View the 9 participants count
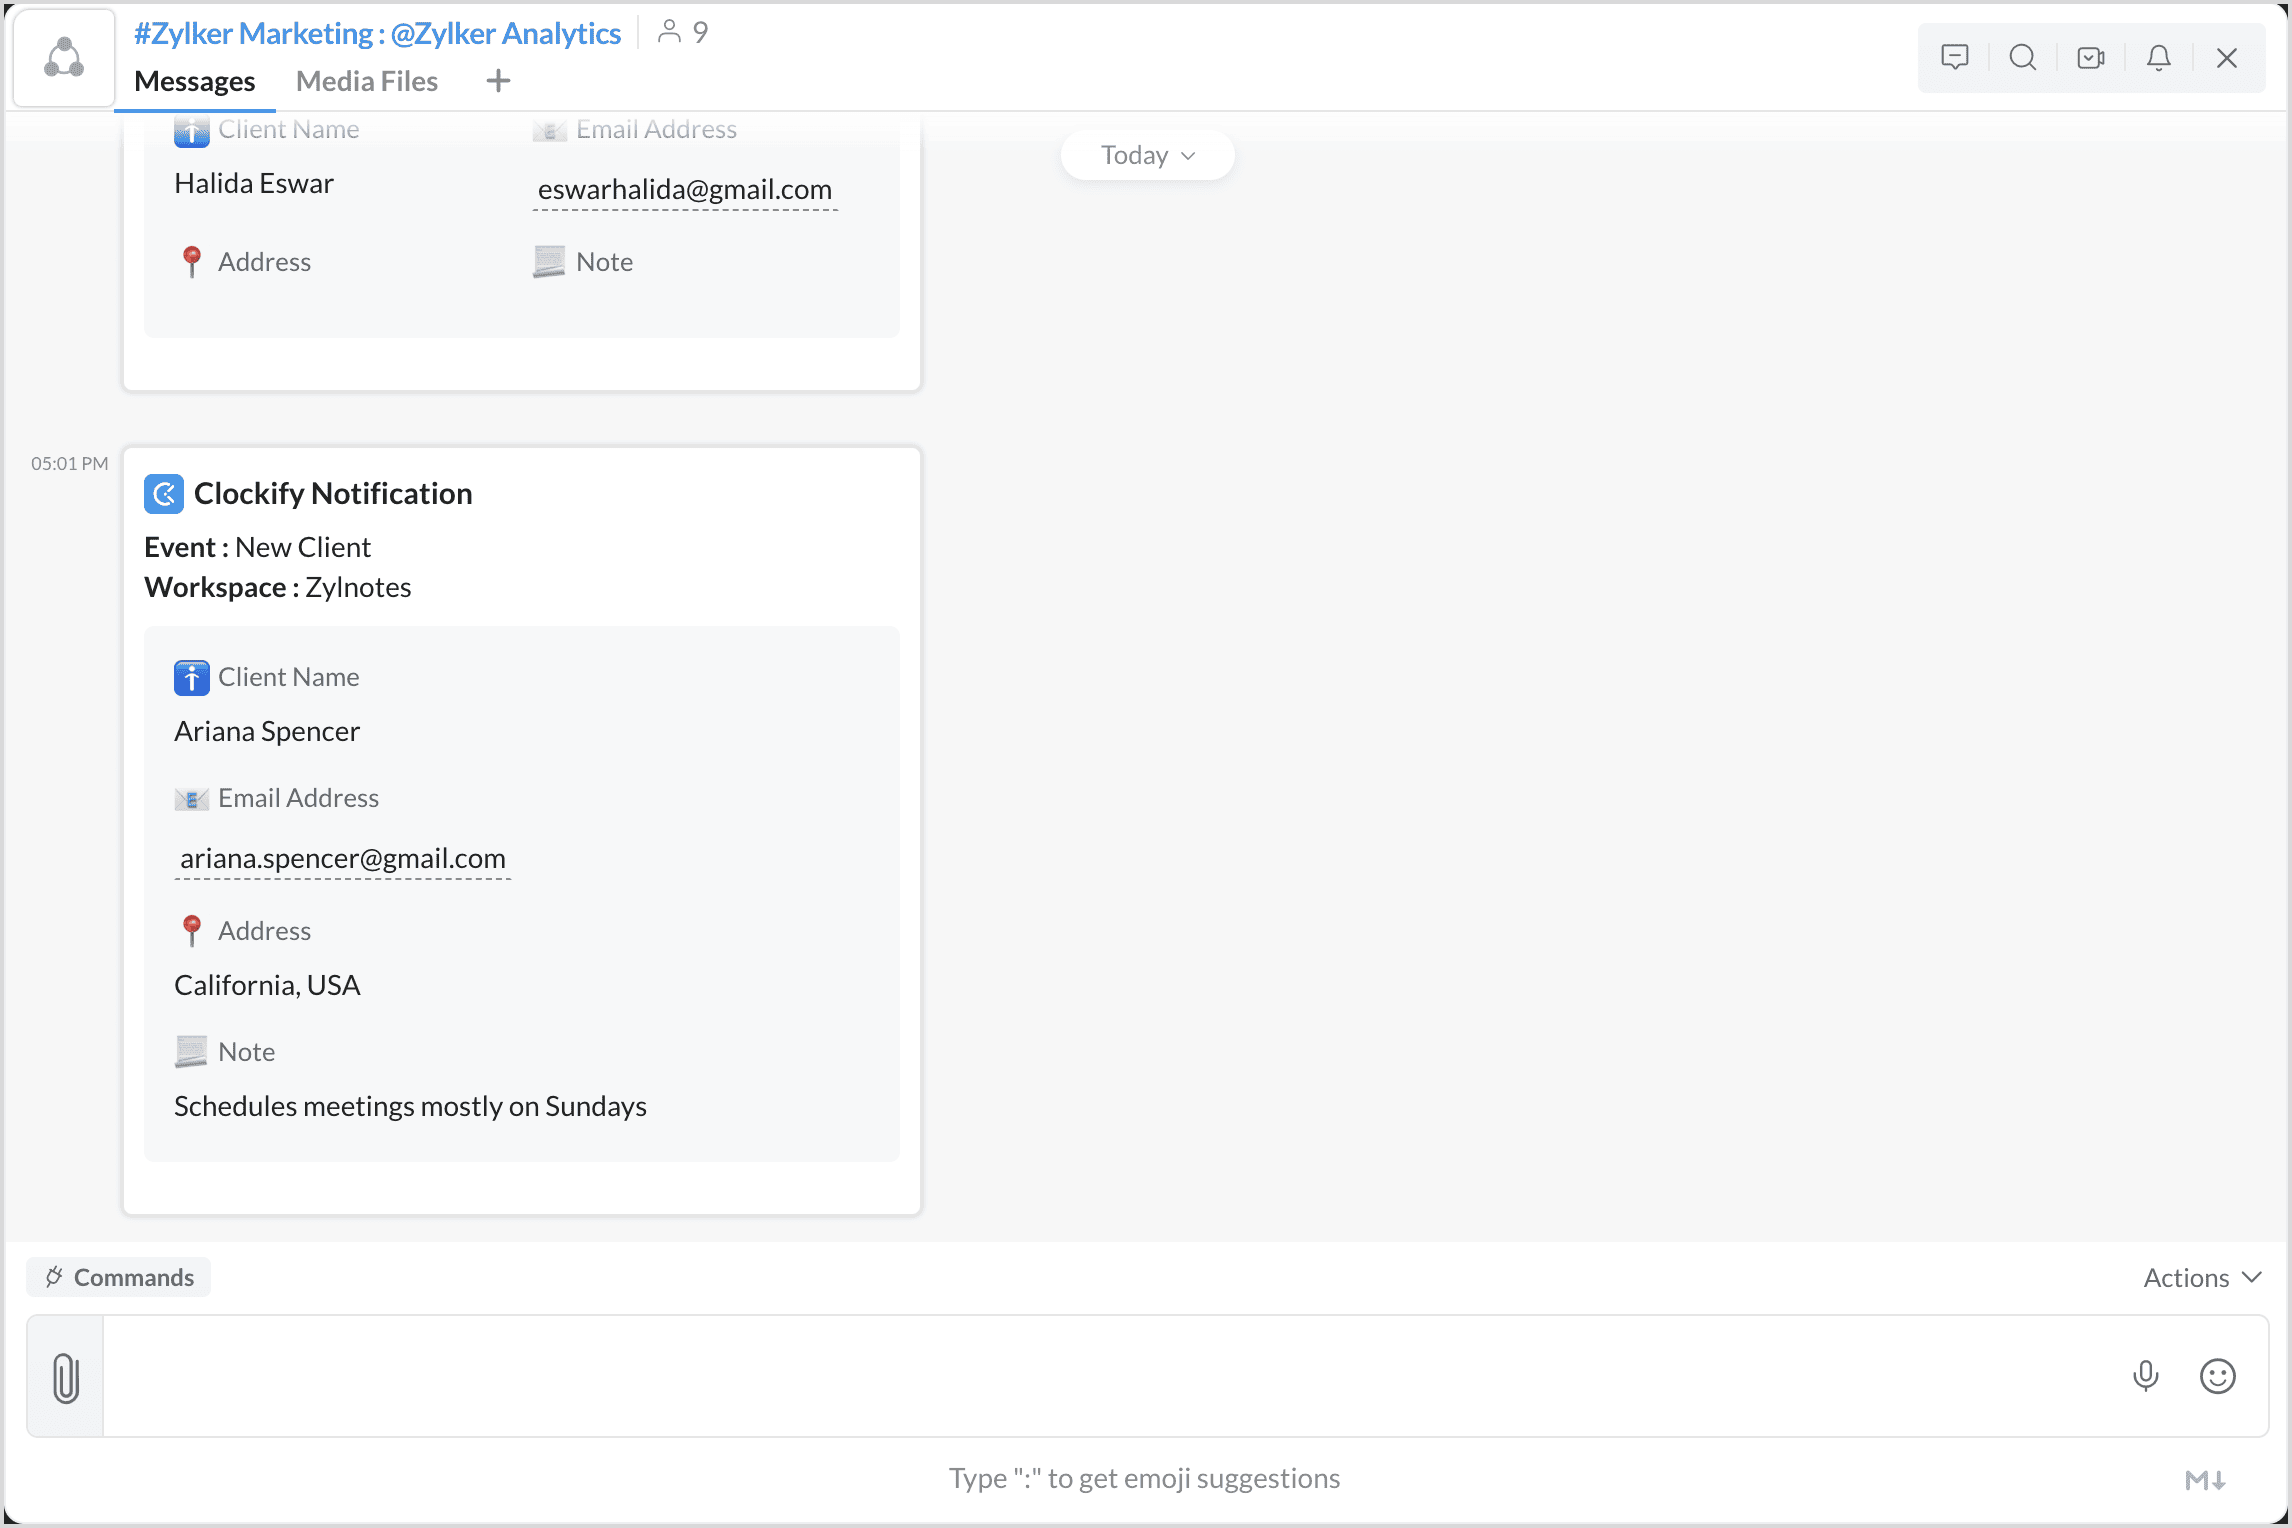Viewport: 2292px width, 1528px height. tap(683, 33)
